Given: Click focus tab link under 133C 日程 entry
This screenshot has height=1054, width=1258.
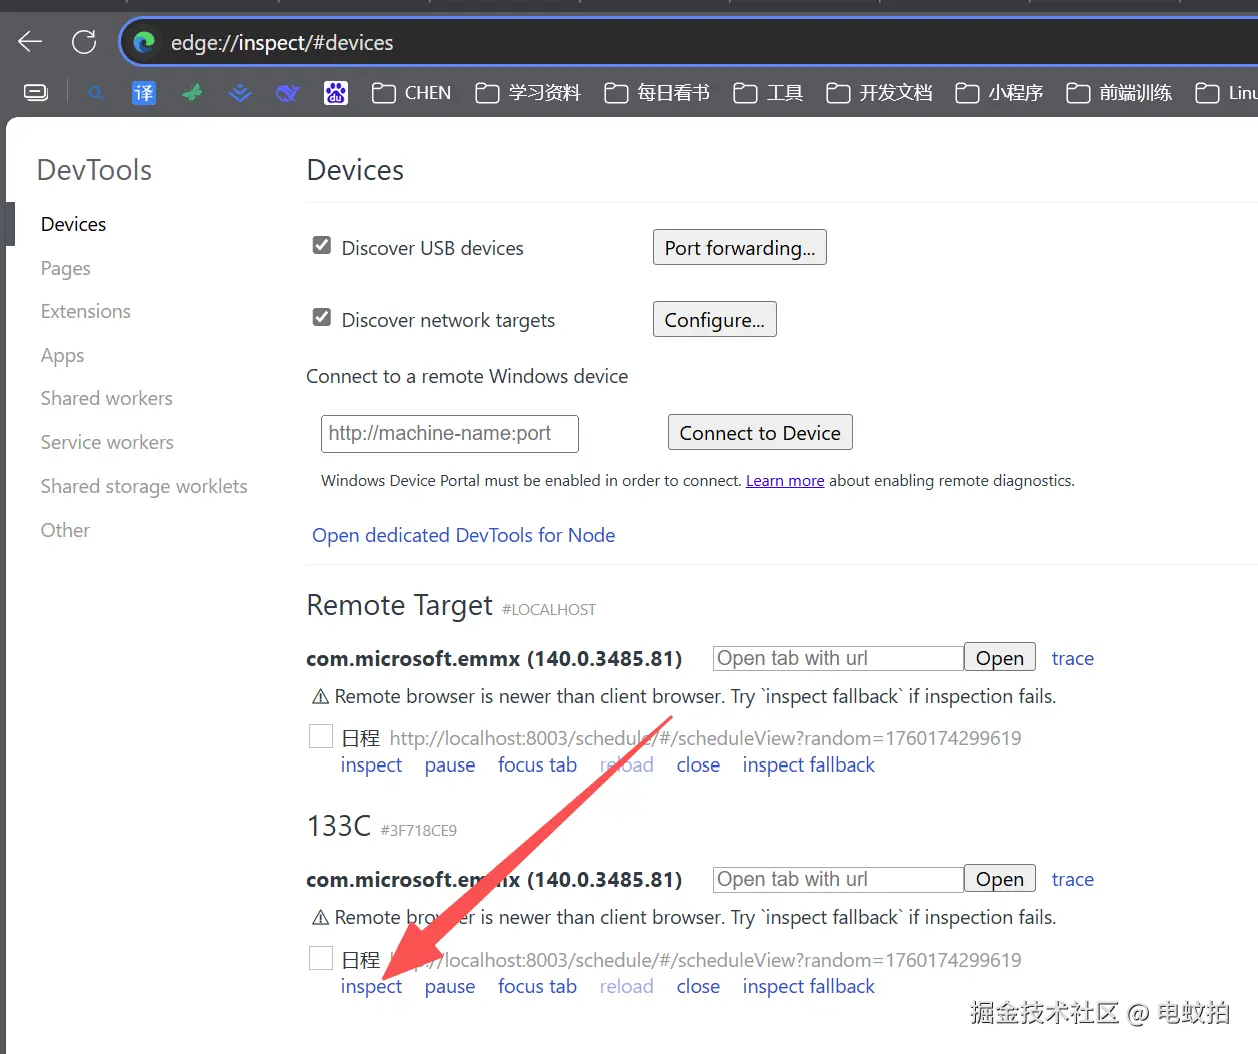Looking at the screenshot, I should [538, 987].
